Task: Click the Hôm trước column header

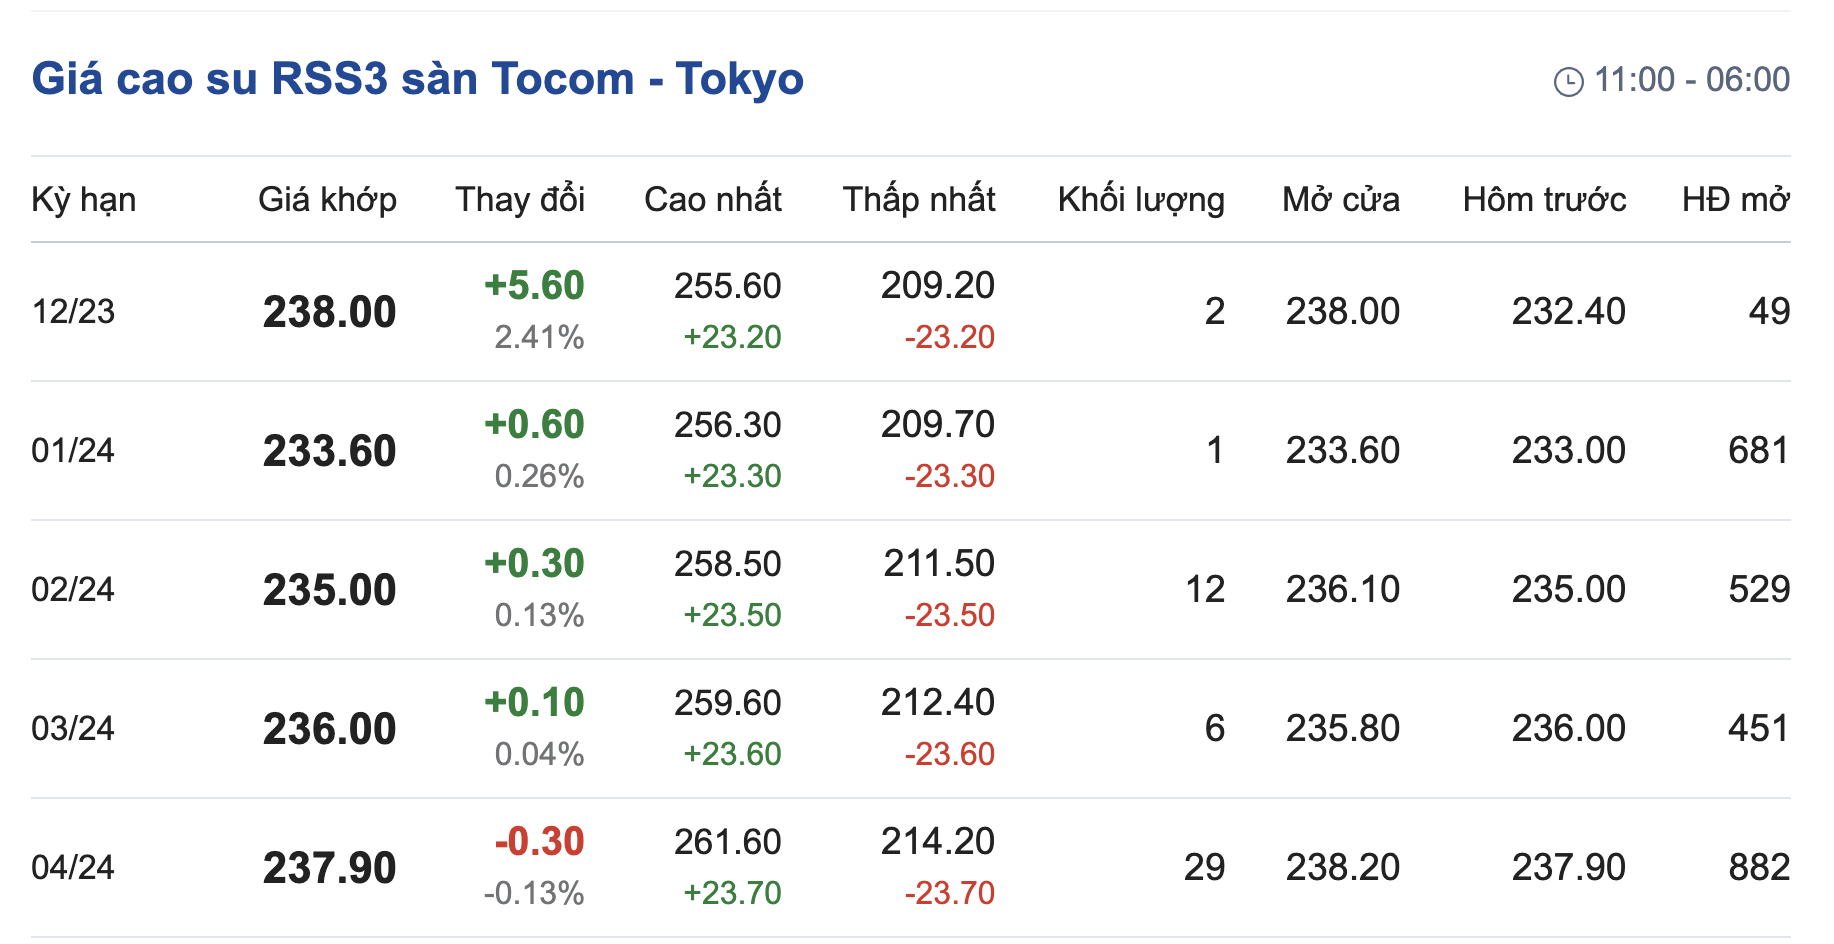Action: click(x=1543, y=199)
